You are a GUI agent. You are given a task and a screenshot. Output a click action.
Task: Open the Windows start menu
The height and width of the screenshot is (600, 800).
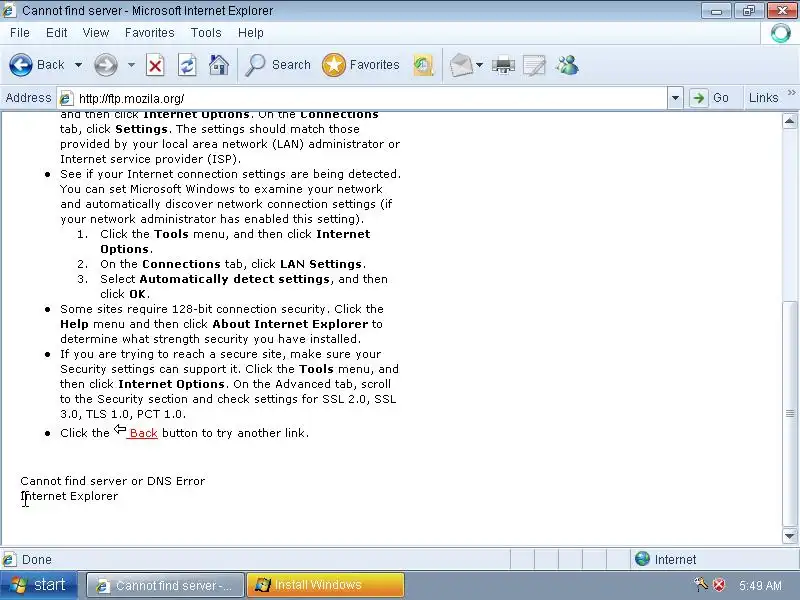tap(39, 585)
